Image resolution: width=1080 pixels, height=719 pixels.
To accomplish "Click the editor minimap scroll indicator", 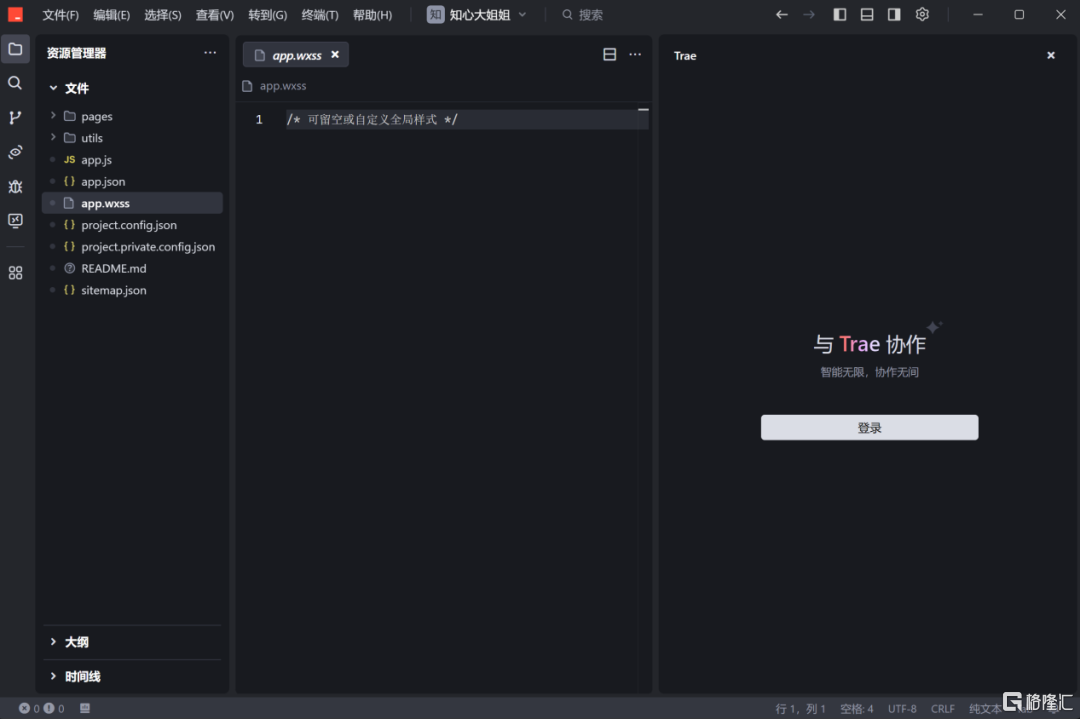I will (x=643, y=110).
